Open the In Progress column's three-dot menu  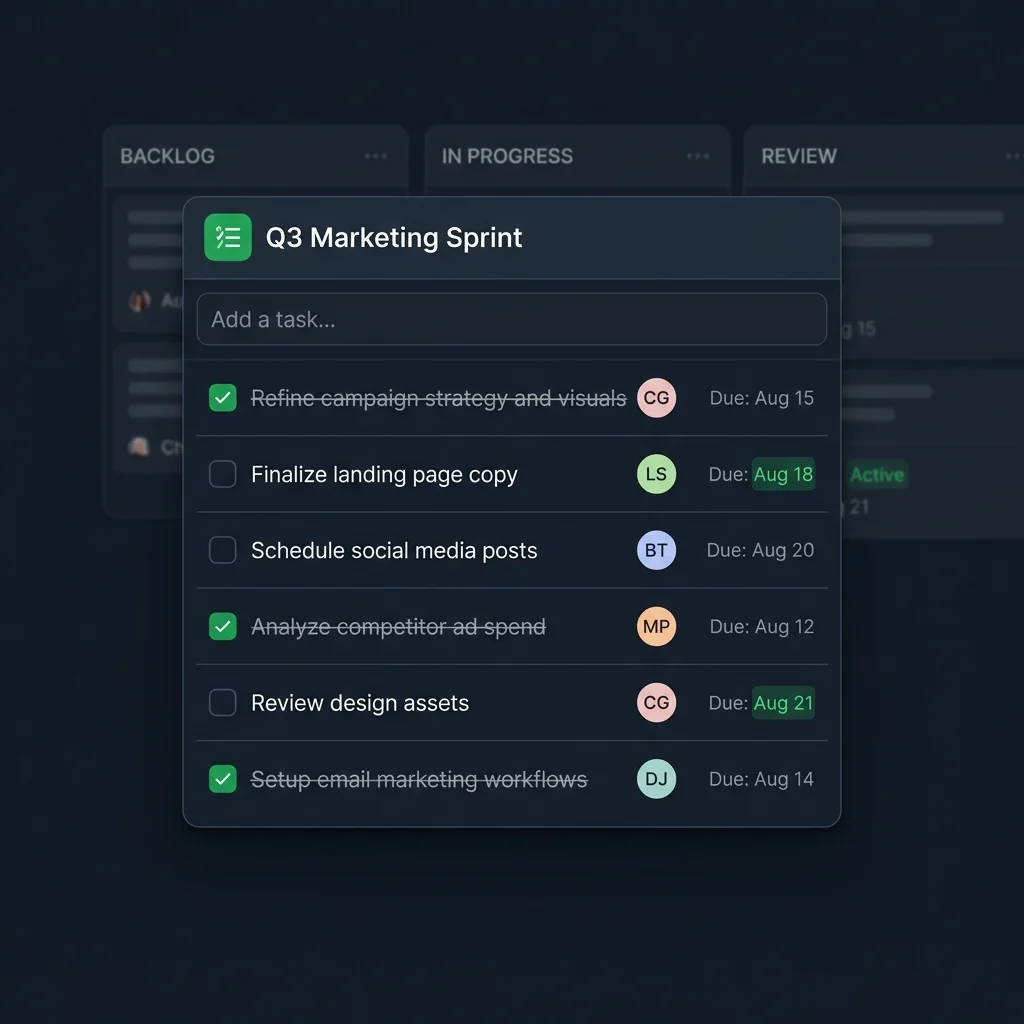click(x=697, y=156)
